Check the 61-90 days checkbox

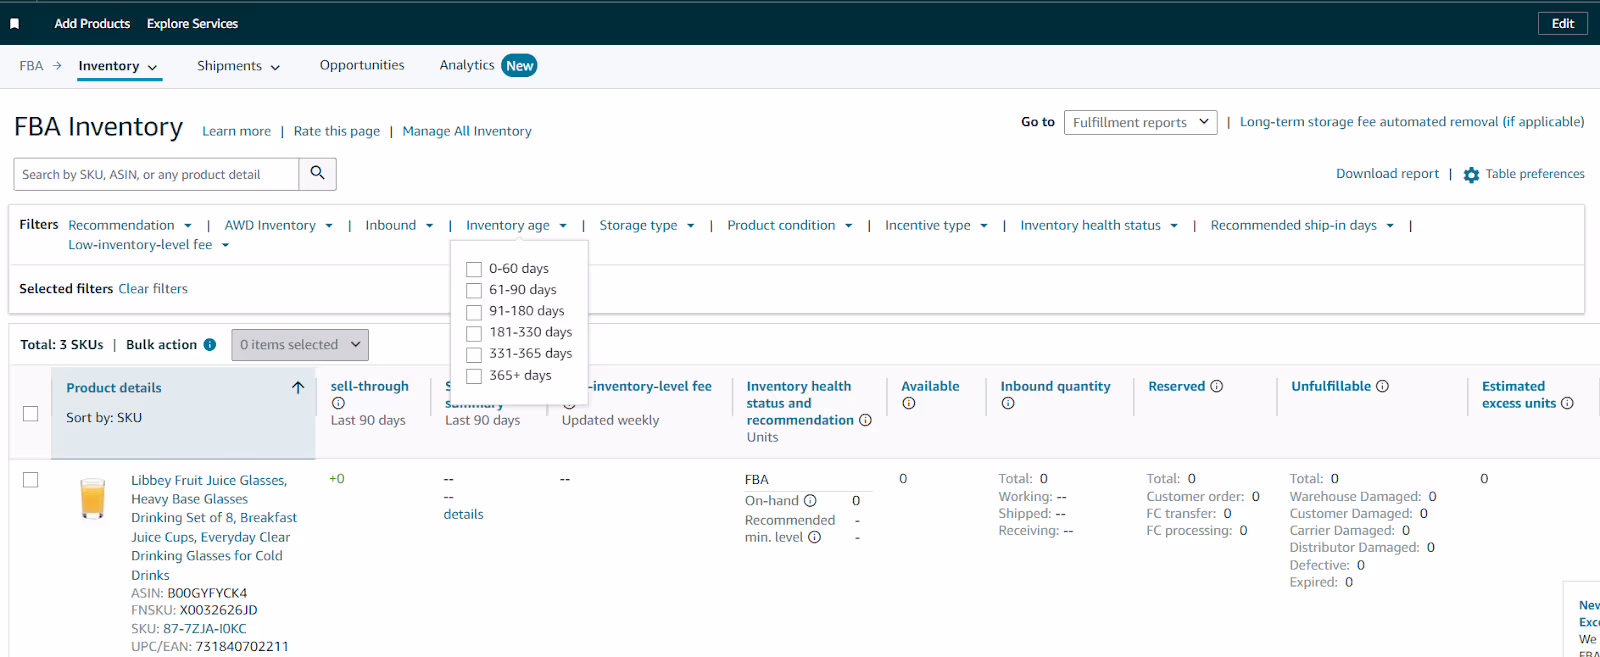coord(474,290)
